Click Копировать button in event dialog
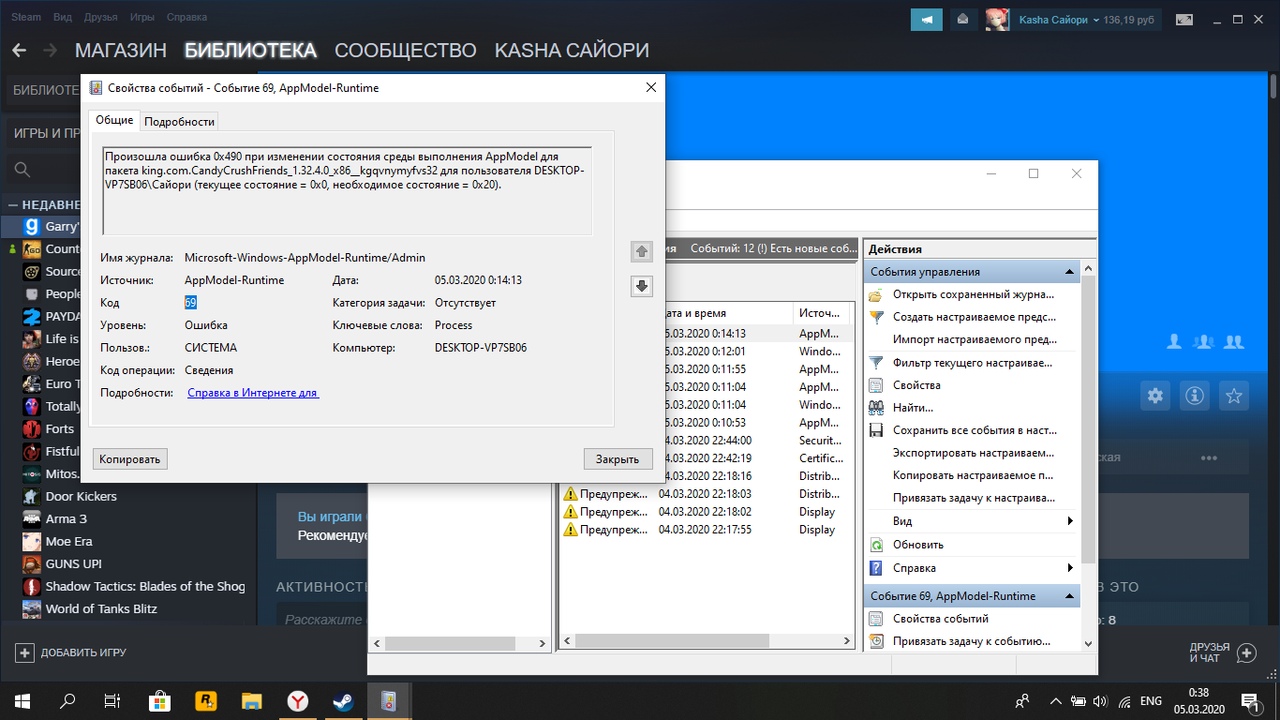This screenshot has width=1280, height=720. 130,459
